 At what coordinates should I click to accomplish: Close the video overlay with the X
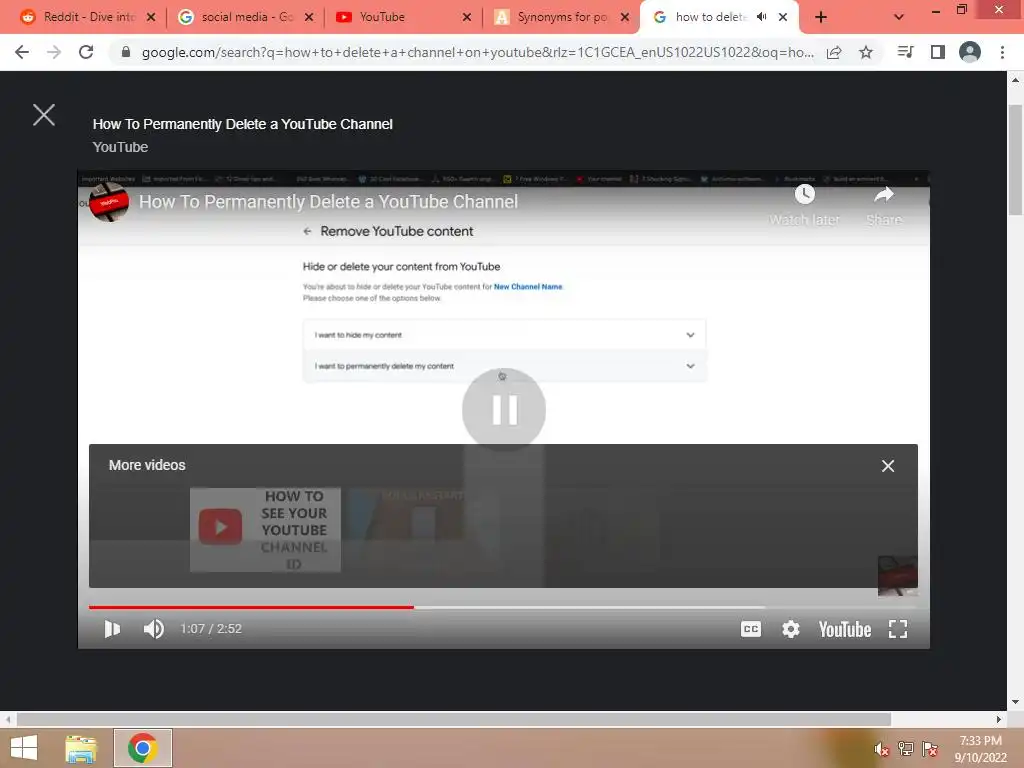[x=44, y=115]
